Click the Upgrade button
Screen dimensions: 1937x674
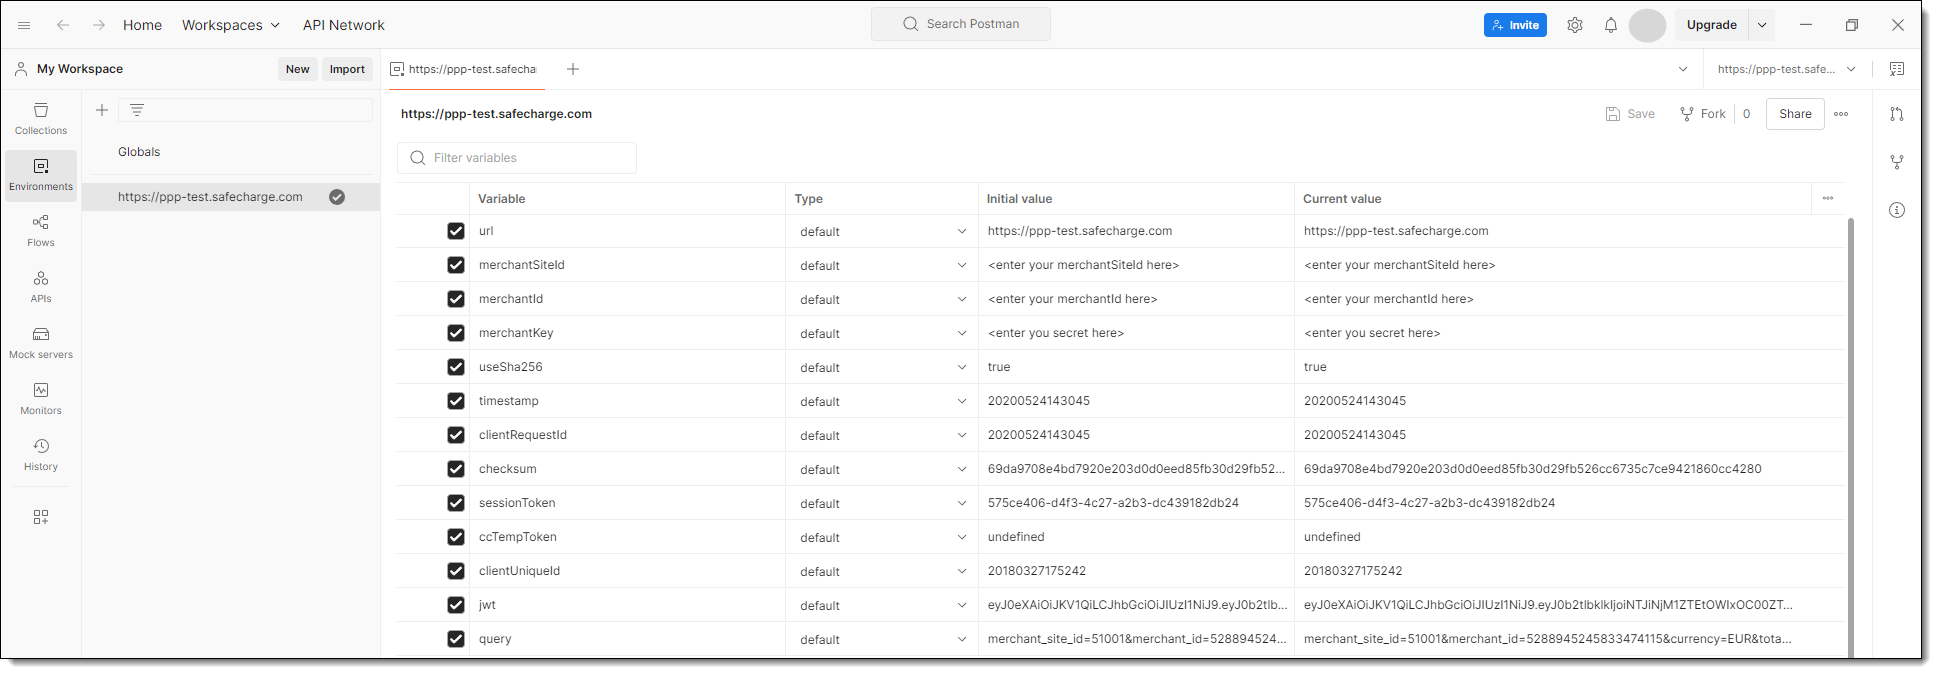(x=1711, y=25)
